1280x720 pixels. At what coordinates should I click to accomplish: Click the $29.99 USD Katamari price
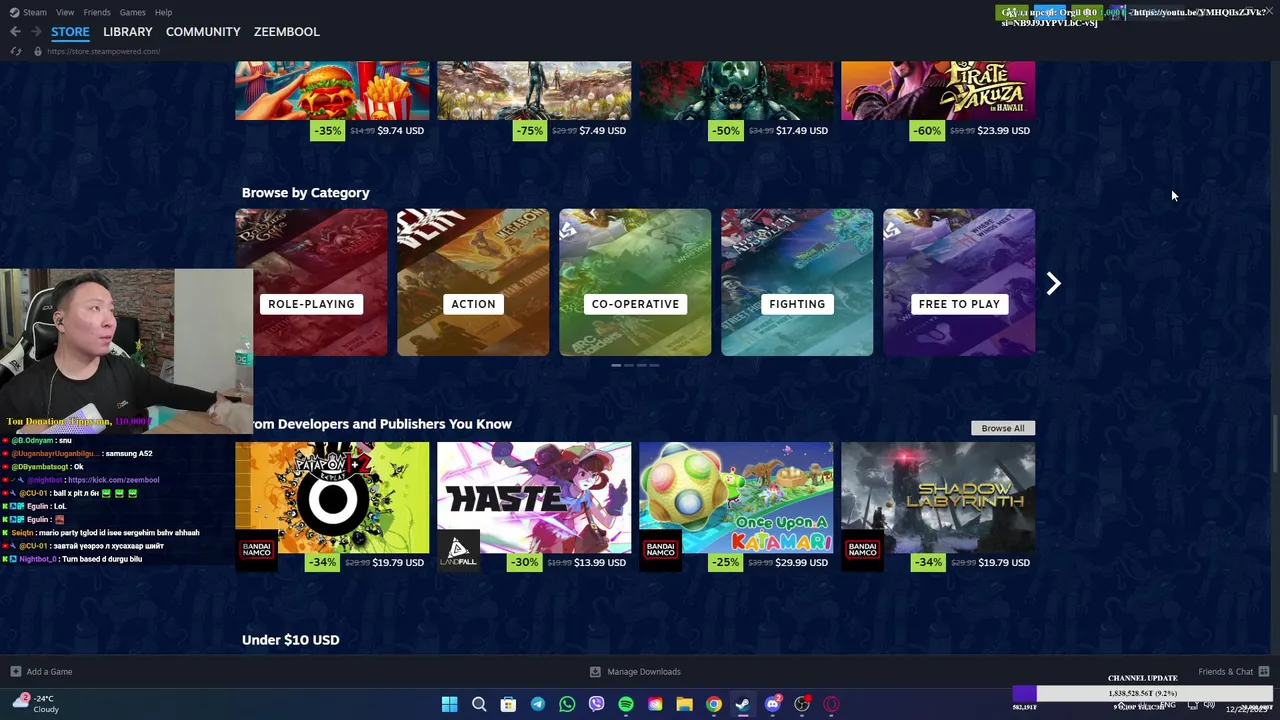coord(802,562)
